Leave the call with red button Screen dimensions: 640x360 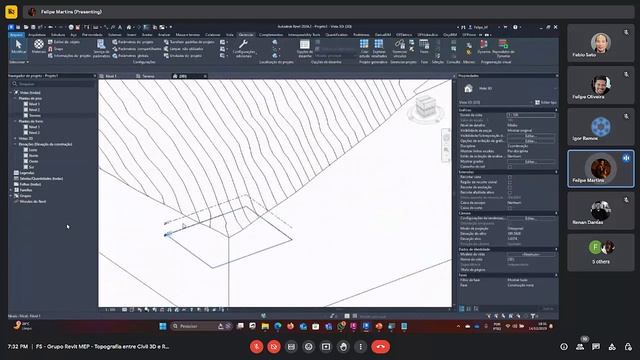coord(380,347)
